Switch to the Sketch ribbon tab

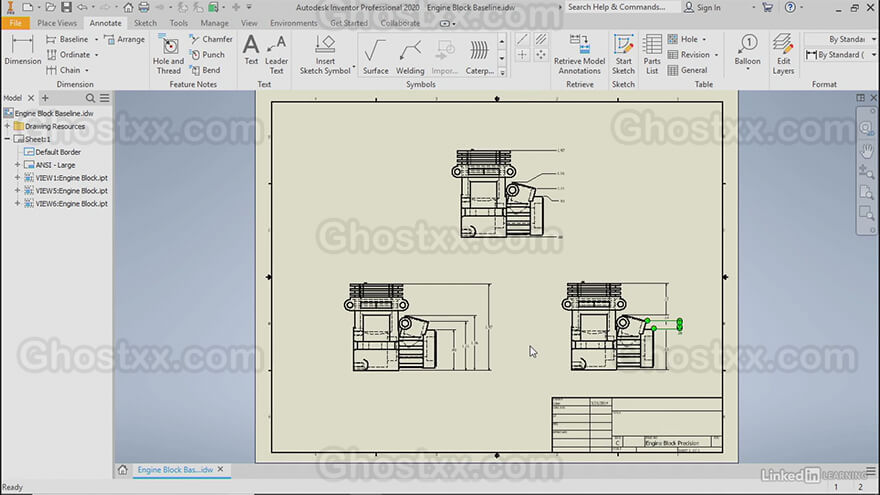pos(145,23)
